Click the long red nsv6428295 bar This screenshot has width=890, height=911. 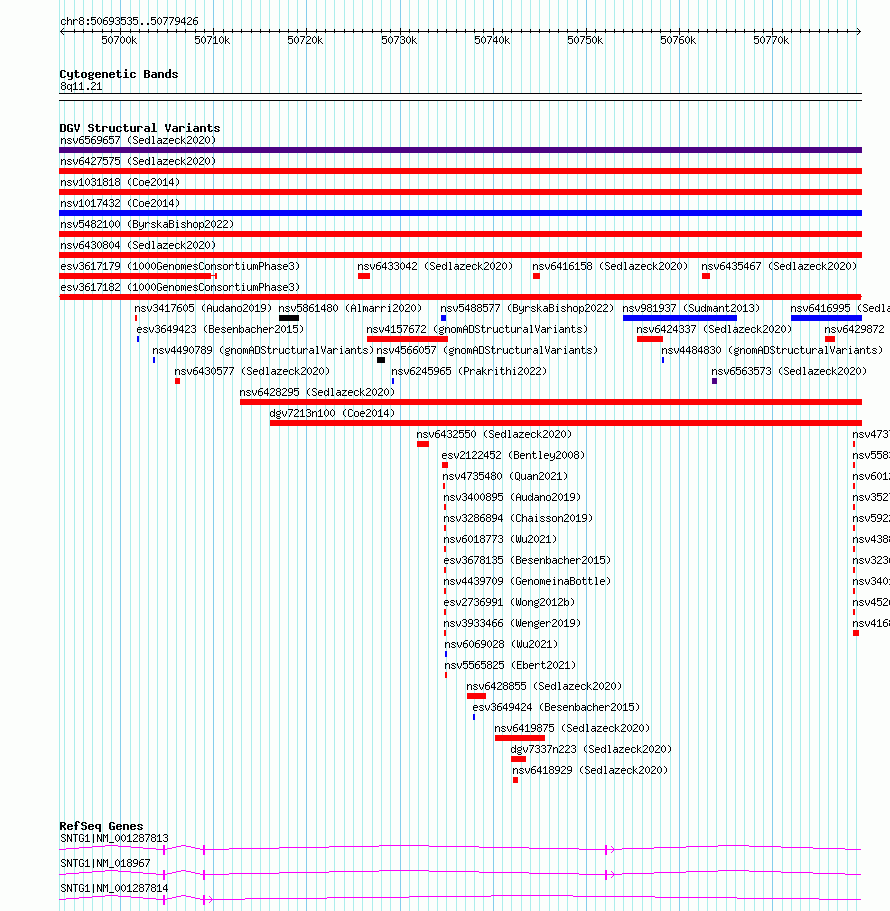pos(551,401)
